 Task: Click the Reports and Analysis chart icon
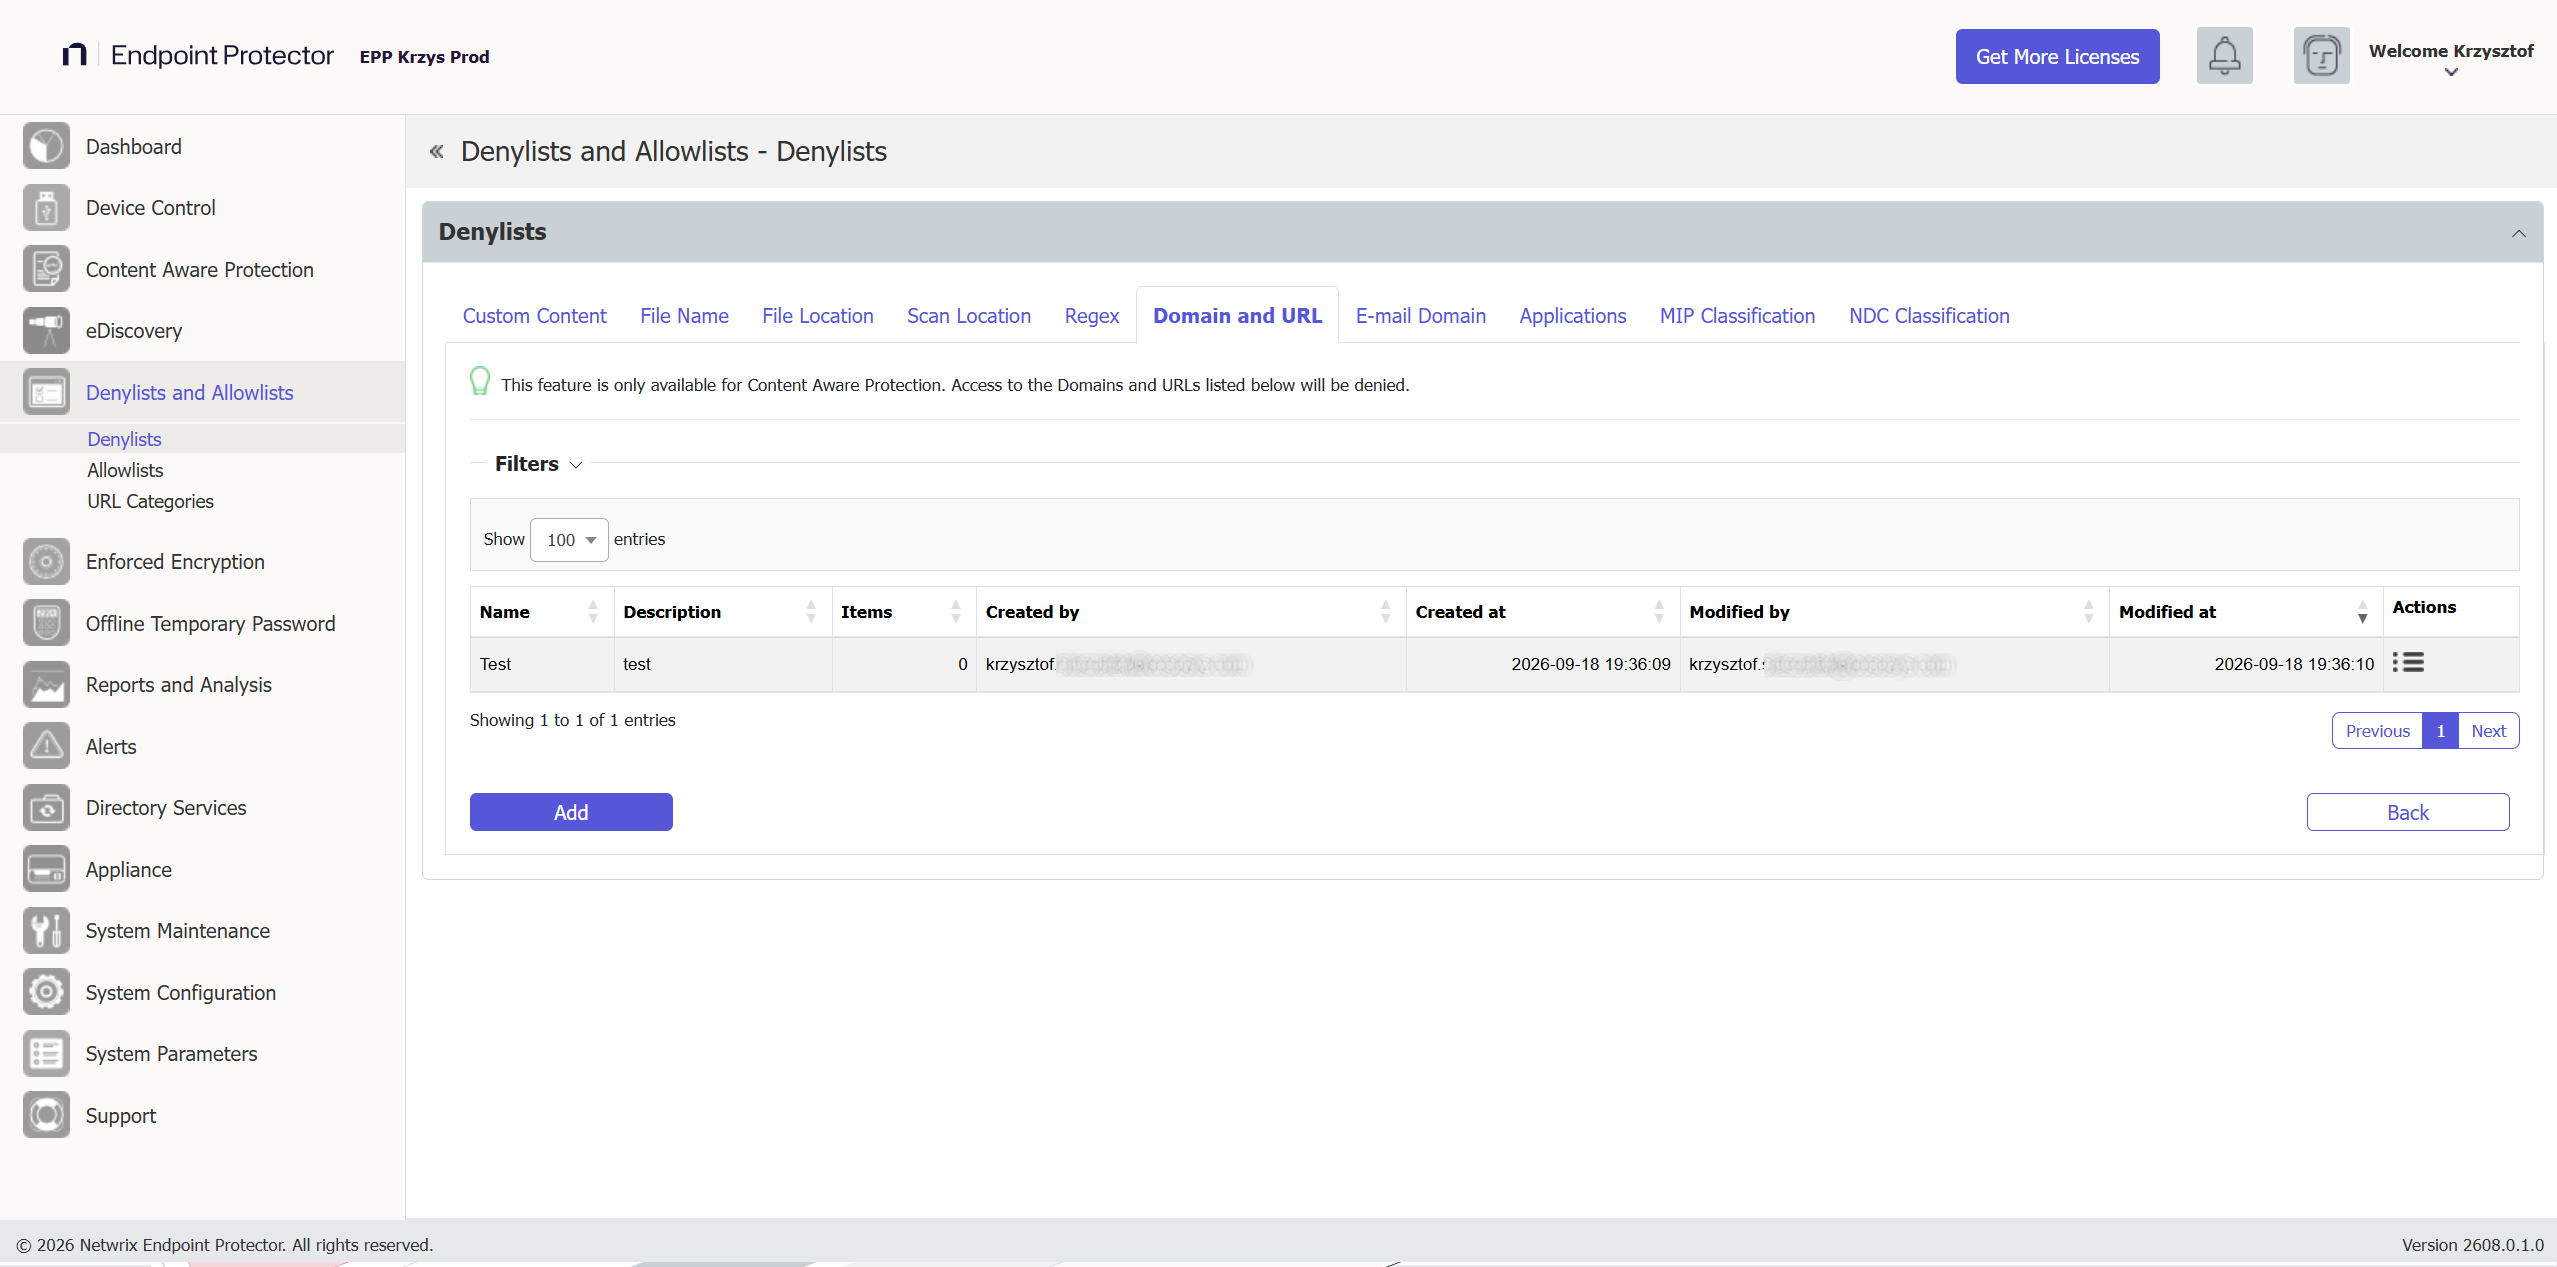pyautogui.click(x=46, y=685)
